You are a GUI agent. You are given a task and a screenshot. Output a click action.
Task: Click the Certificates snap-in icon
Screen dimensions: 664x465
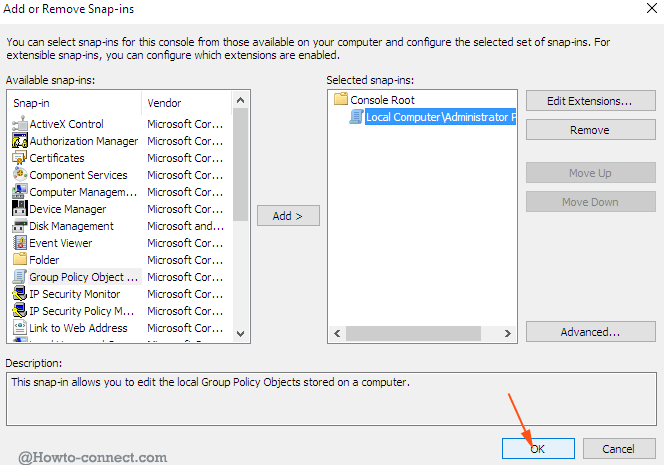pyautogui.click(x=19, y=158)
